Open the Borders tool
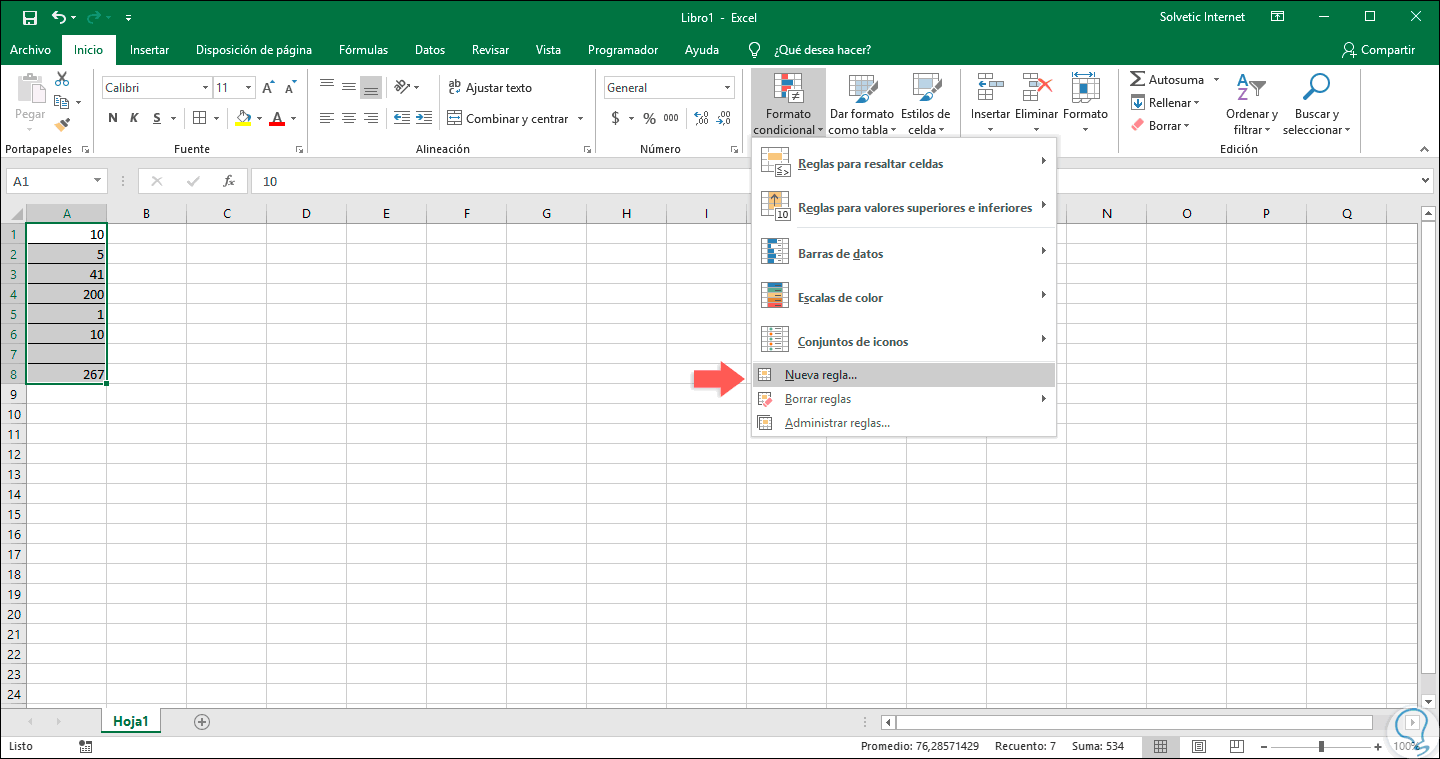This screenshot has height=759, width=1440. [199, 118]
